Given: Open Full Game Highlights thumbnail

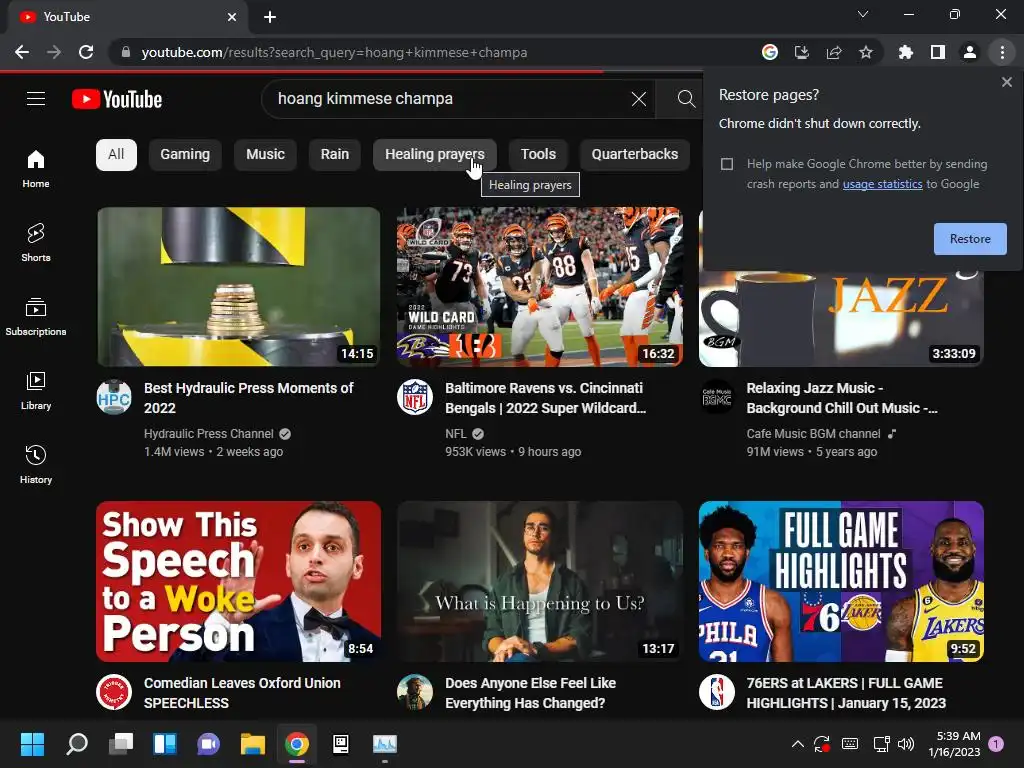Looking at the screenshot, I should point(841,581).
